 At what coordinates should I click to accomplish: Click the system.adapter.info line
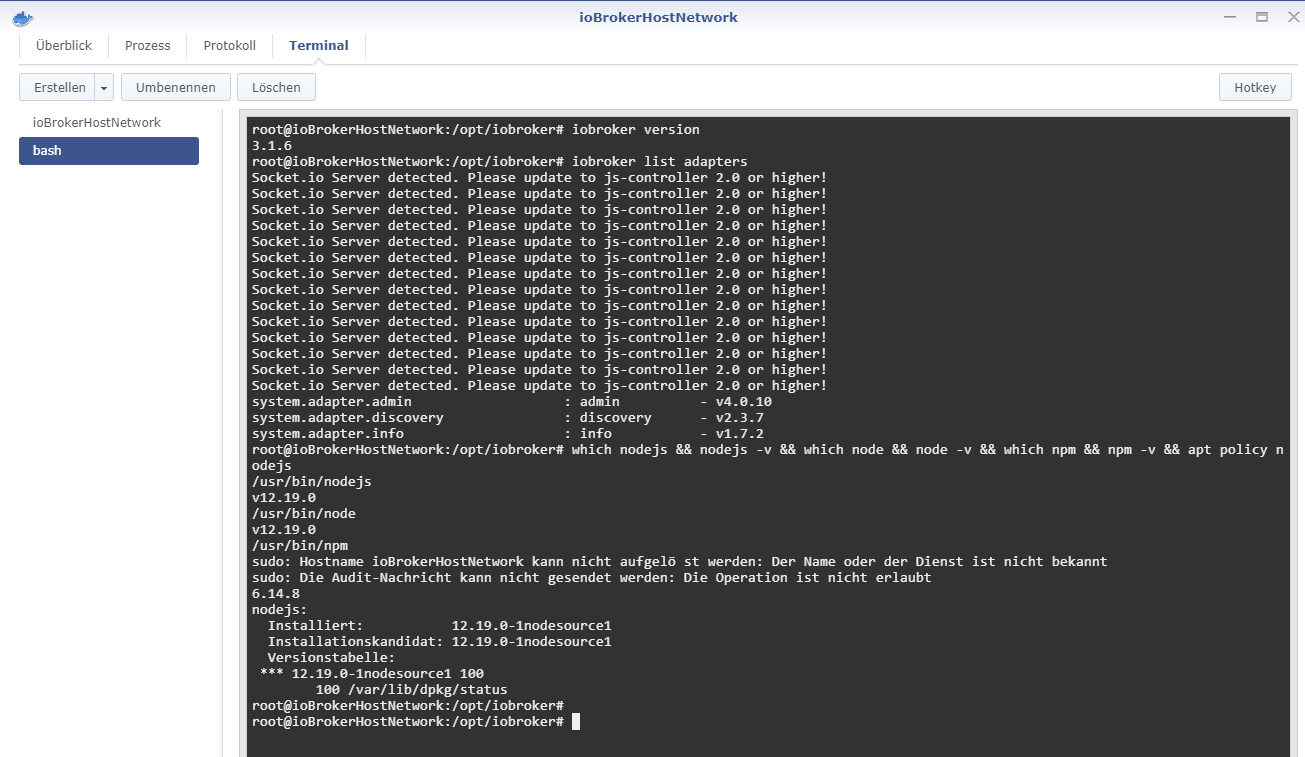(508, 434)
